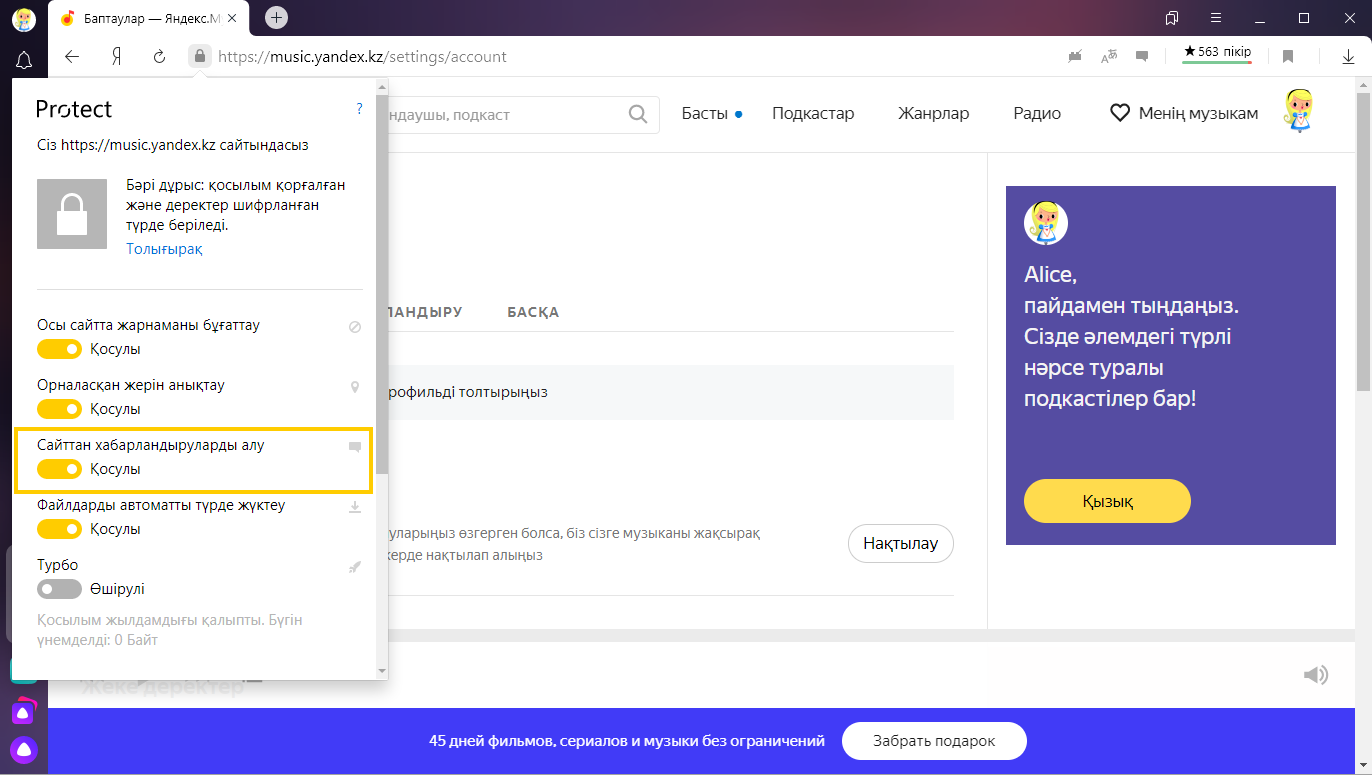Click the Protect panel scrollbar down arrow

[x=381, y=670]
